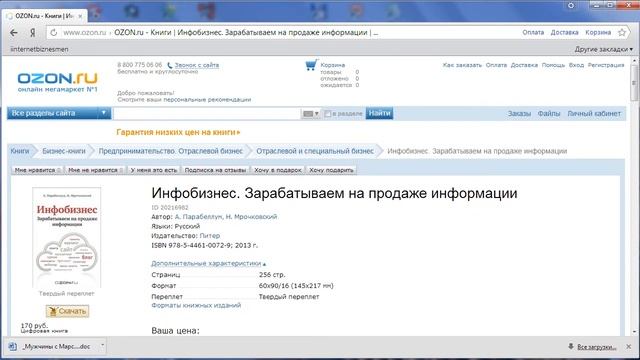Open the download arrow icon near Все загрузки

coord(571,347)
